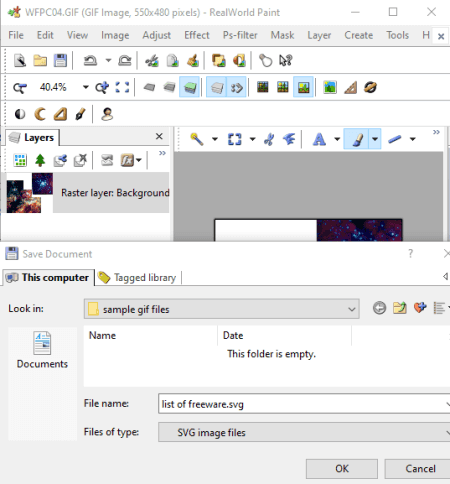This screenshot has height=484, width=450.
Task: Open the Adjust menu
Action: (x=157, y=35)
